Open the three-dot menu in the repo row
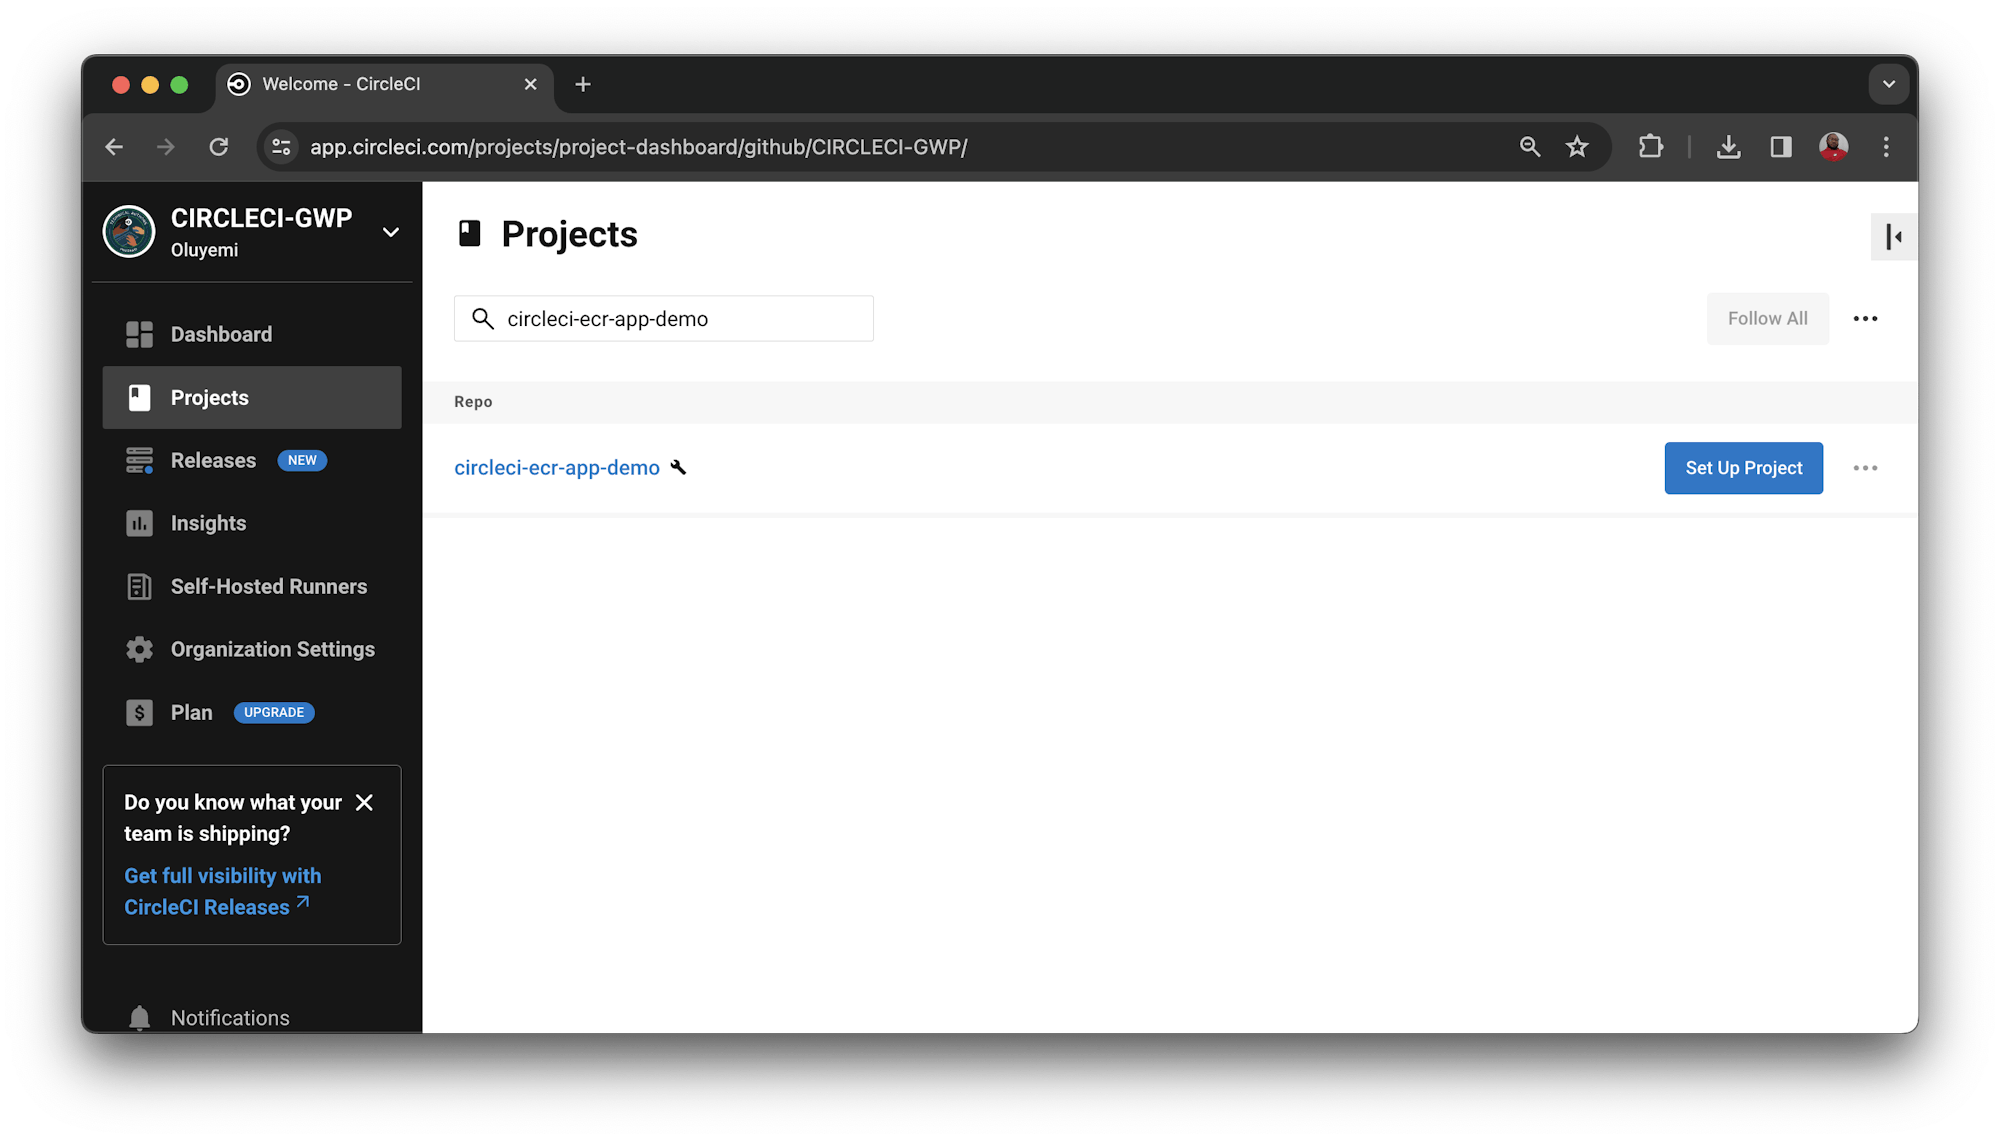Screen dimensions: 2000x1141 1866,468
